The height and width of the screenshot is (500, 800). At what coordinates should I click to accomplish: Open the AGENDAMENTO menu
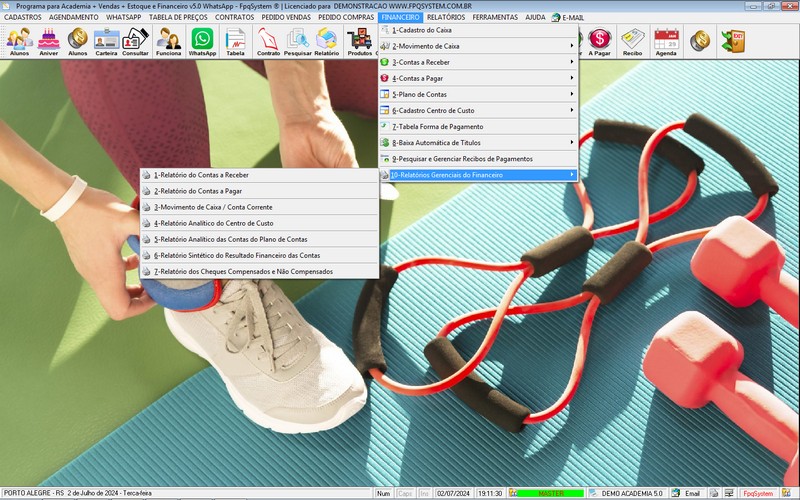[74, 17]
